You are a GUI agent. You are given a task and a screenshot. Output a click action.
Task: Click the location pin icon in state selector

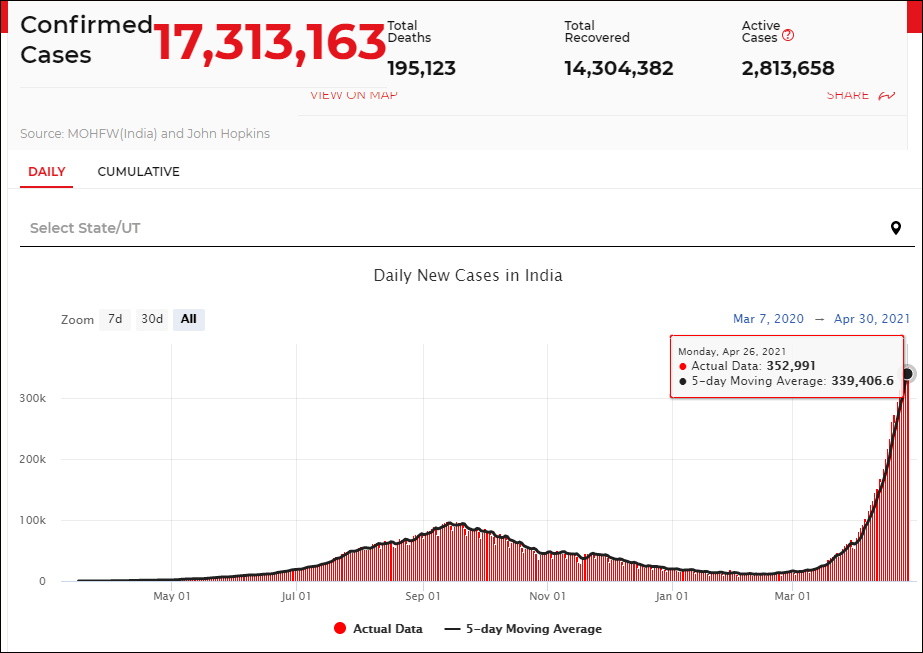point(895,228)
